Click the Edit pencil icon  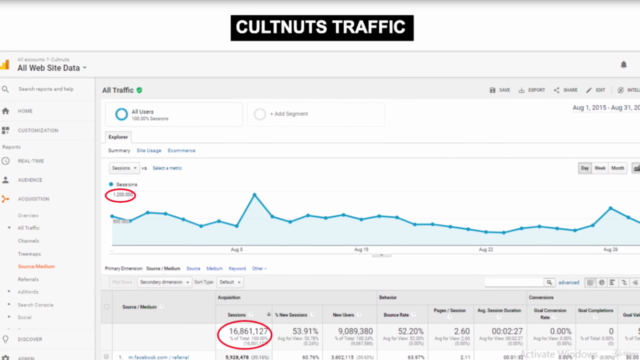[x=589, y=90]
